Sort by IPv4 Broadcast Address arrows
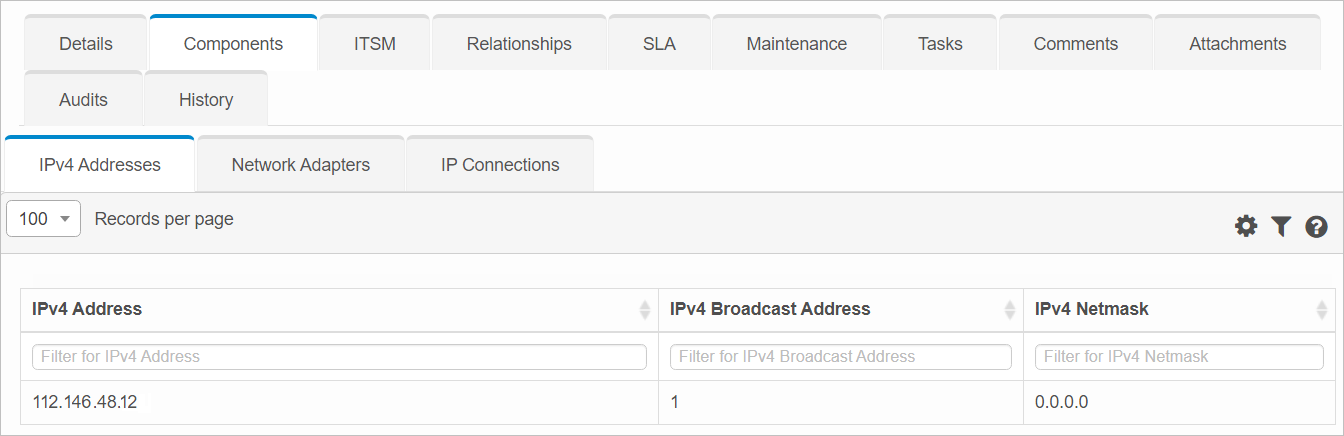Viewport: 1344px width, 436px height. [x=1009, y=310]
